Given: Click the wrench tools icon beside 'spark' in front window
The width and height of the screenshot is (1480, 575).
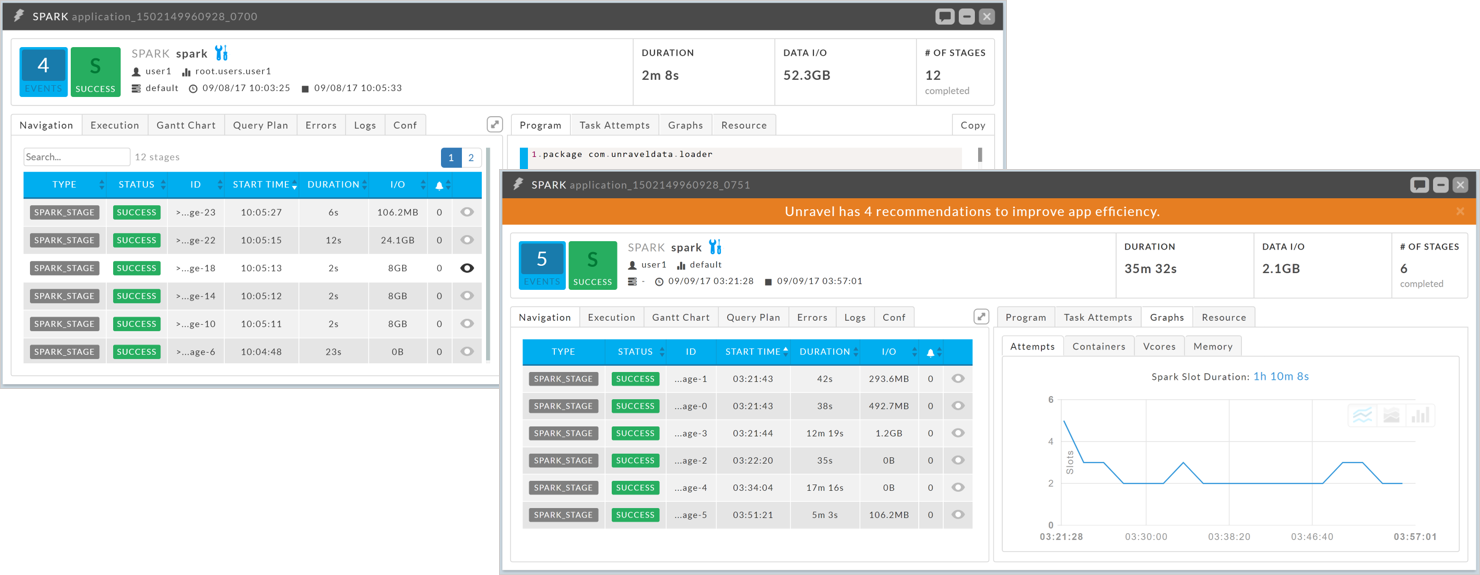Looking at the screenshot, I should 715,247.
